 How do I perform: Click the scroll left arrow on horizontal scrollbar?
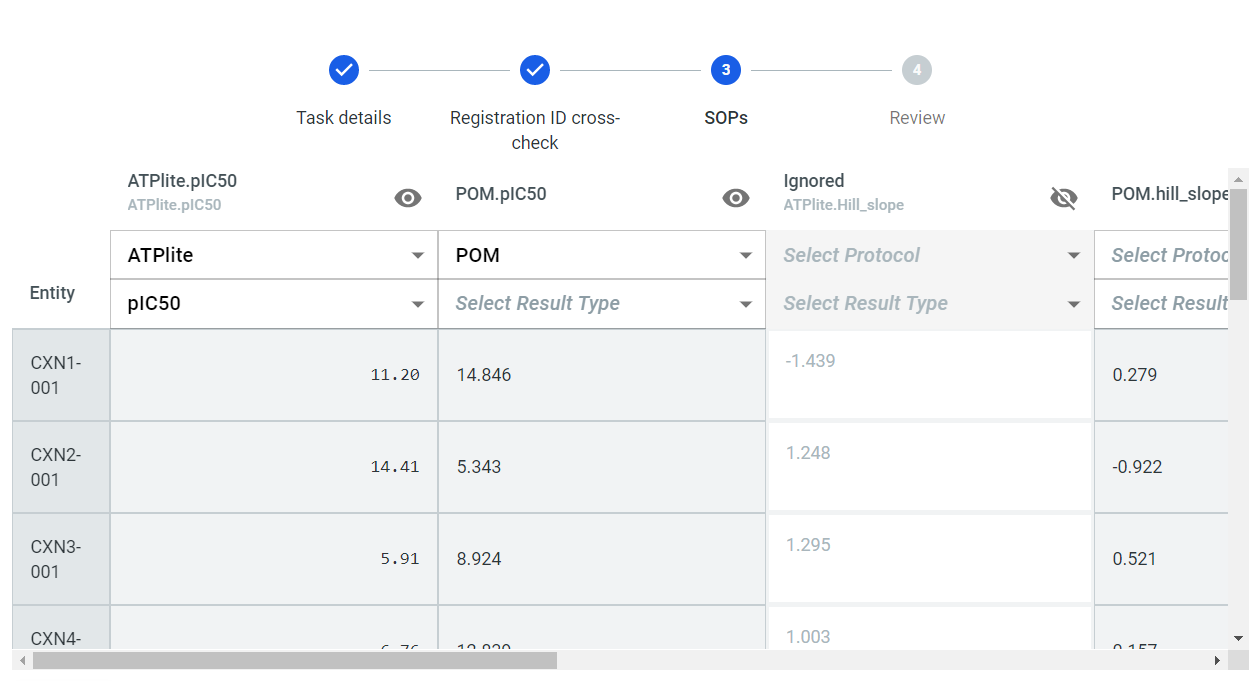(x=21, y=661)
